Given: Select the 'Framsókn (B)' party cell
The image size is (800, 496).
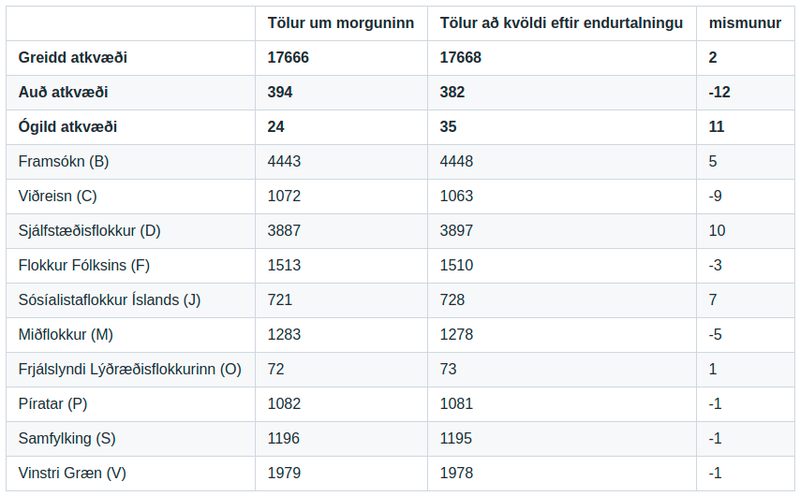Looking at the screenshot, I should click(x=63, y=161).
